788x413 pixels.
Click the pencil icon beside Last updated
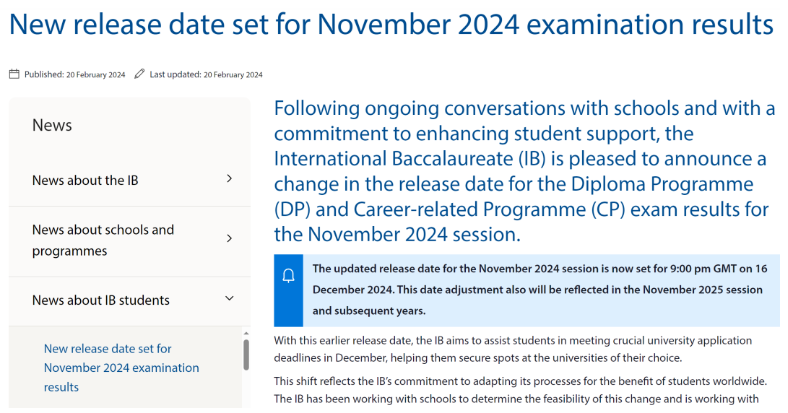tap(139, 74)
